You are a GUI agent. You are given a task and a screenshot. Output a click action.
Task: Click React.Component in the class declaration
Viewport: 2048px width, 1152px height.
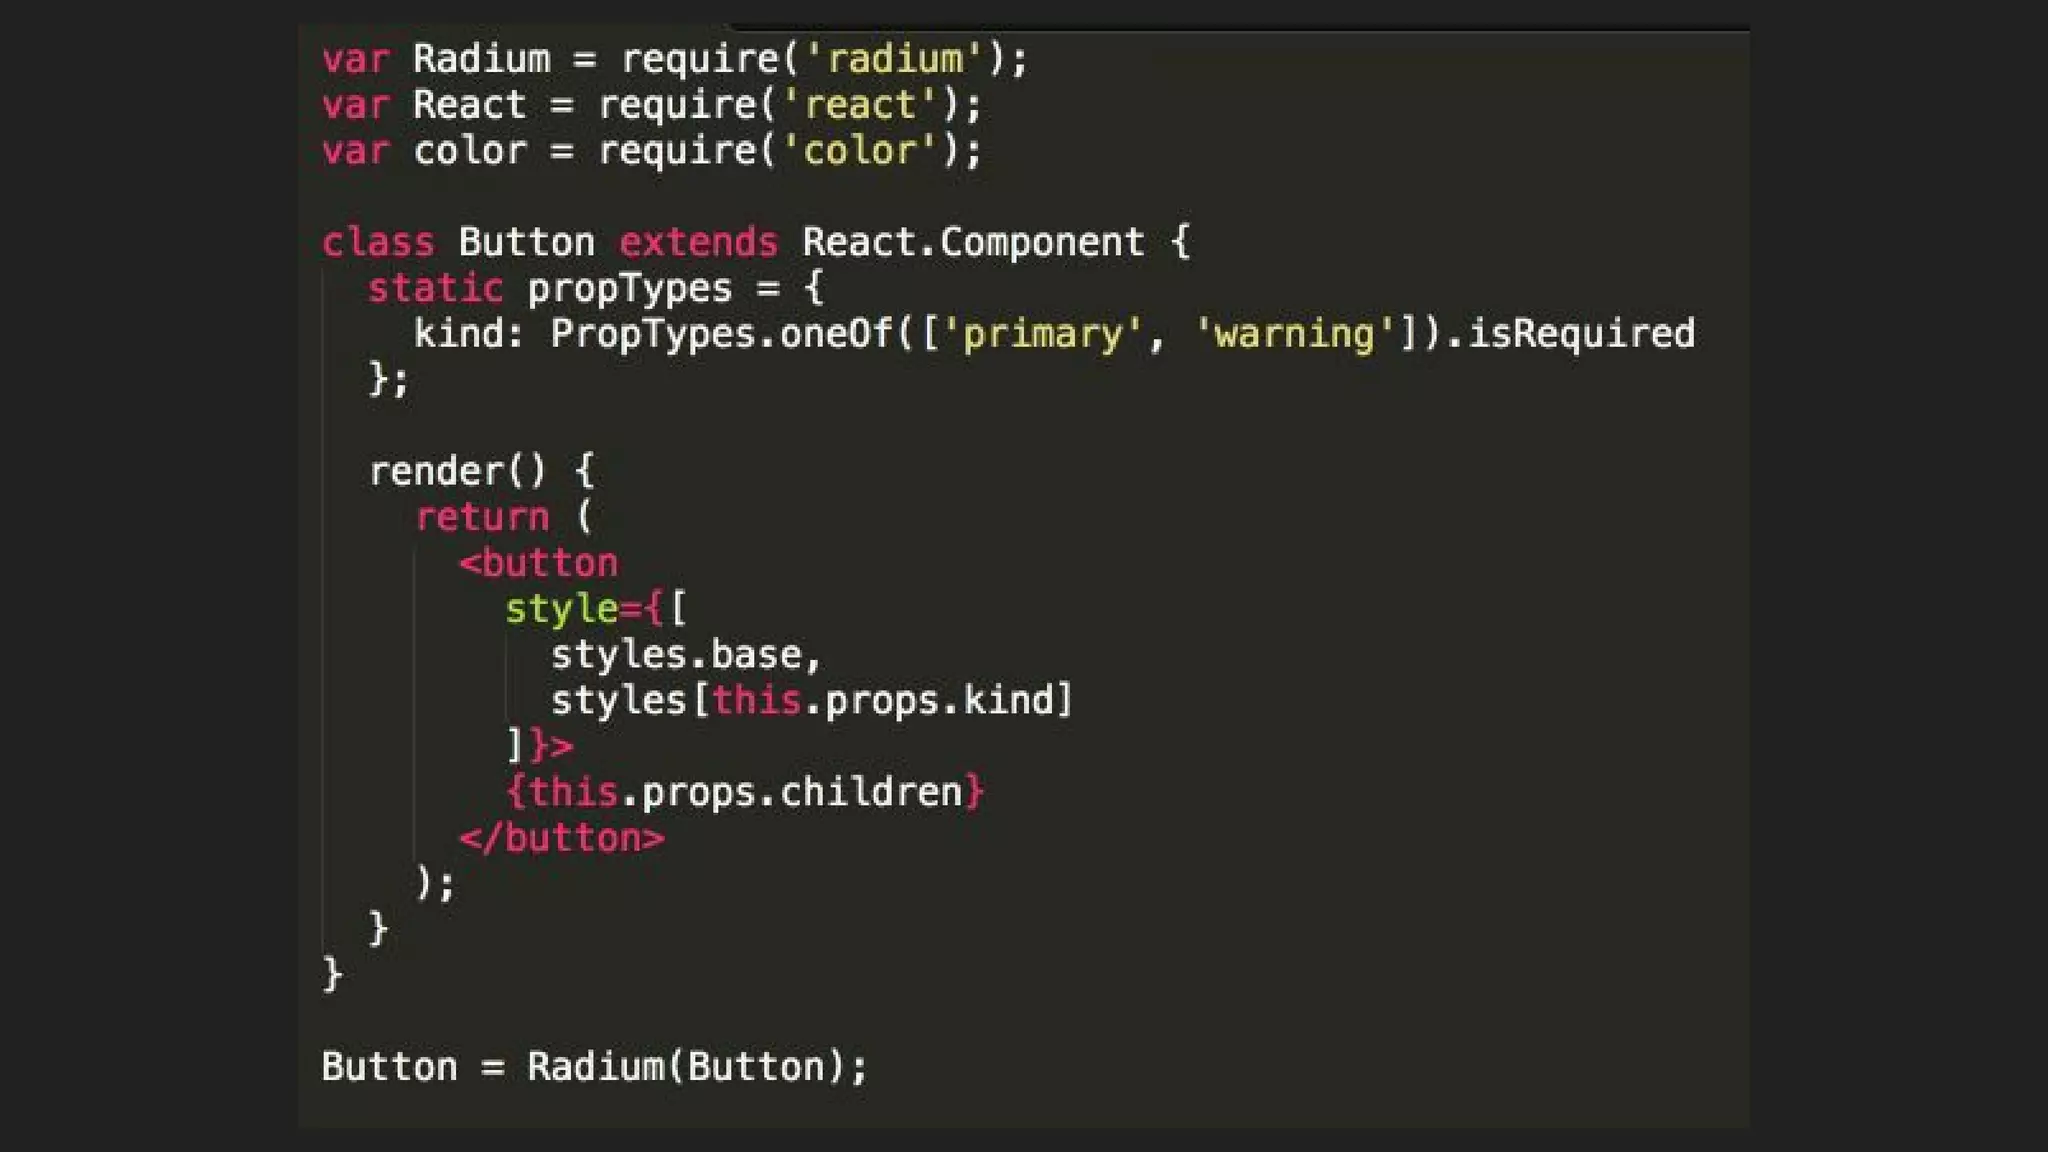(973, 243)
